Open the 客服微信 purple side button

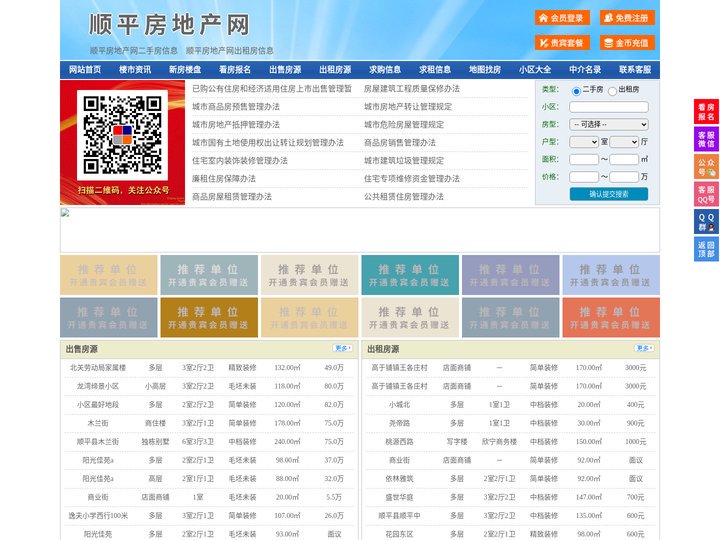706,139
